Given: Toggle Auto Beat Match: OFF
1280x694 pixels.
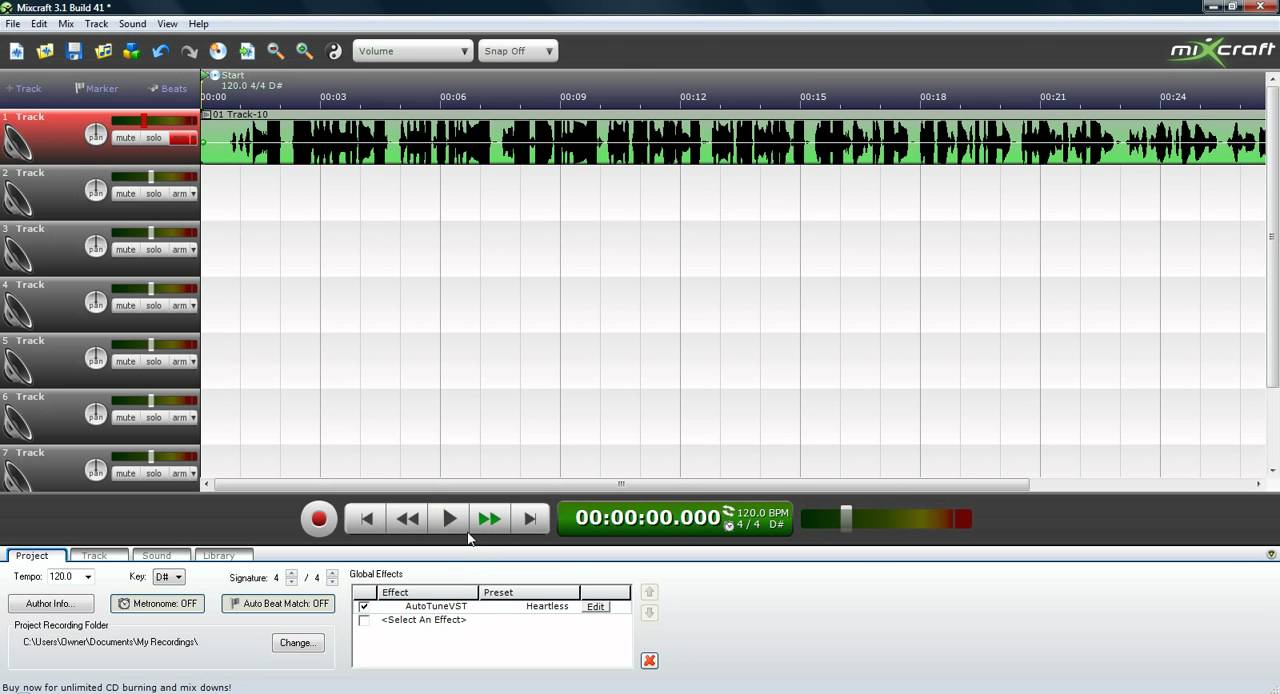Looking at the screenshot, I should pos(278,604).
